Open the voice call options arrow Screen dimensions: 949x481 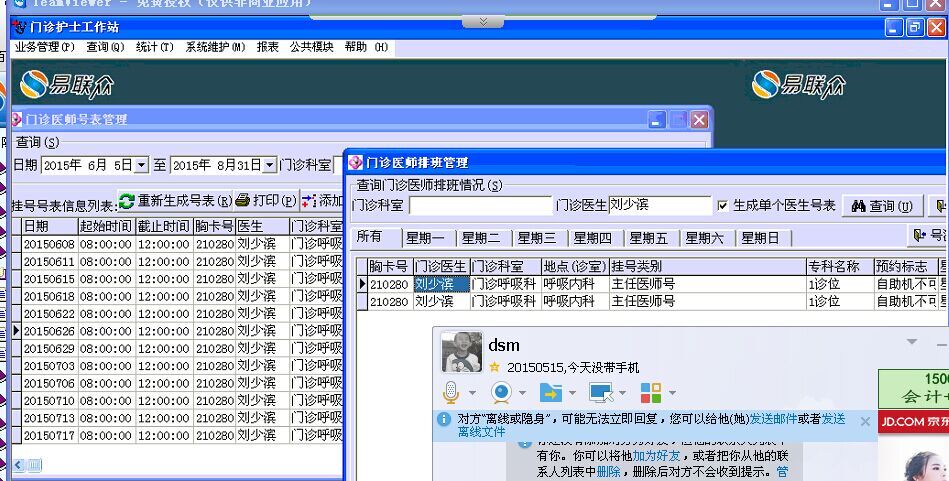(472, 393)
